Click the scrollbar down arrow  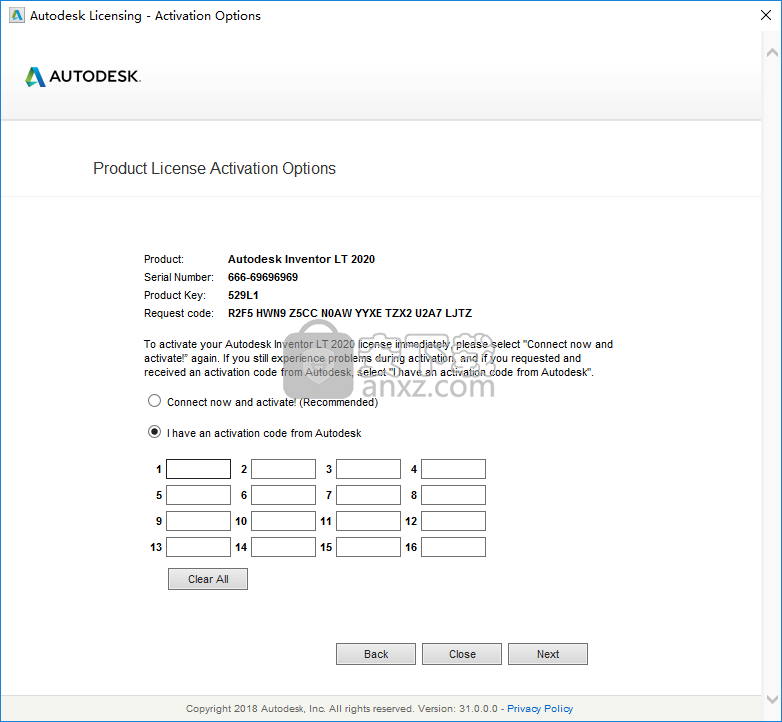click(772, 699)
